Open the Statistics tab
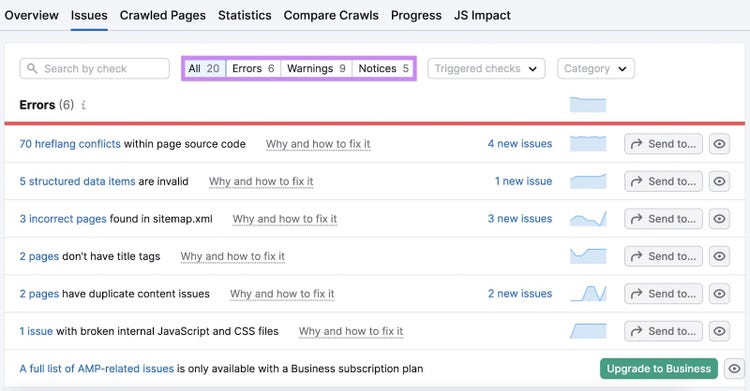The image size is (750, 391). coord(244,15)
